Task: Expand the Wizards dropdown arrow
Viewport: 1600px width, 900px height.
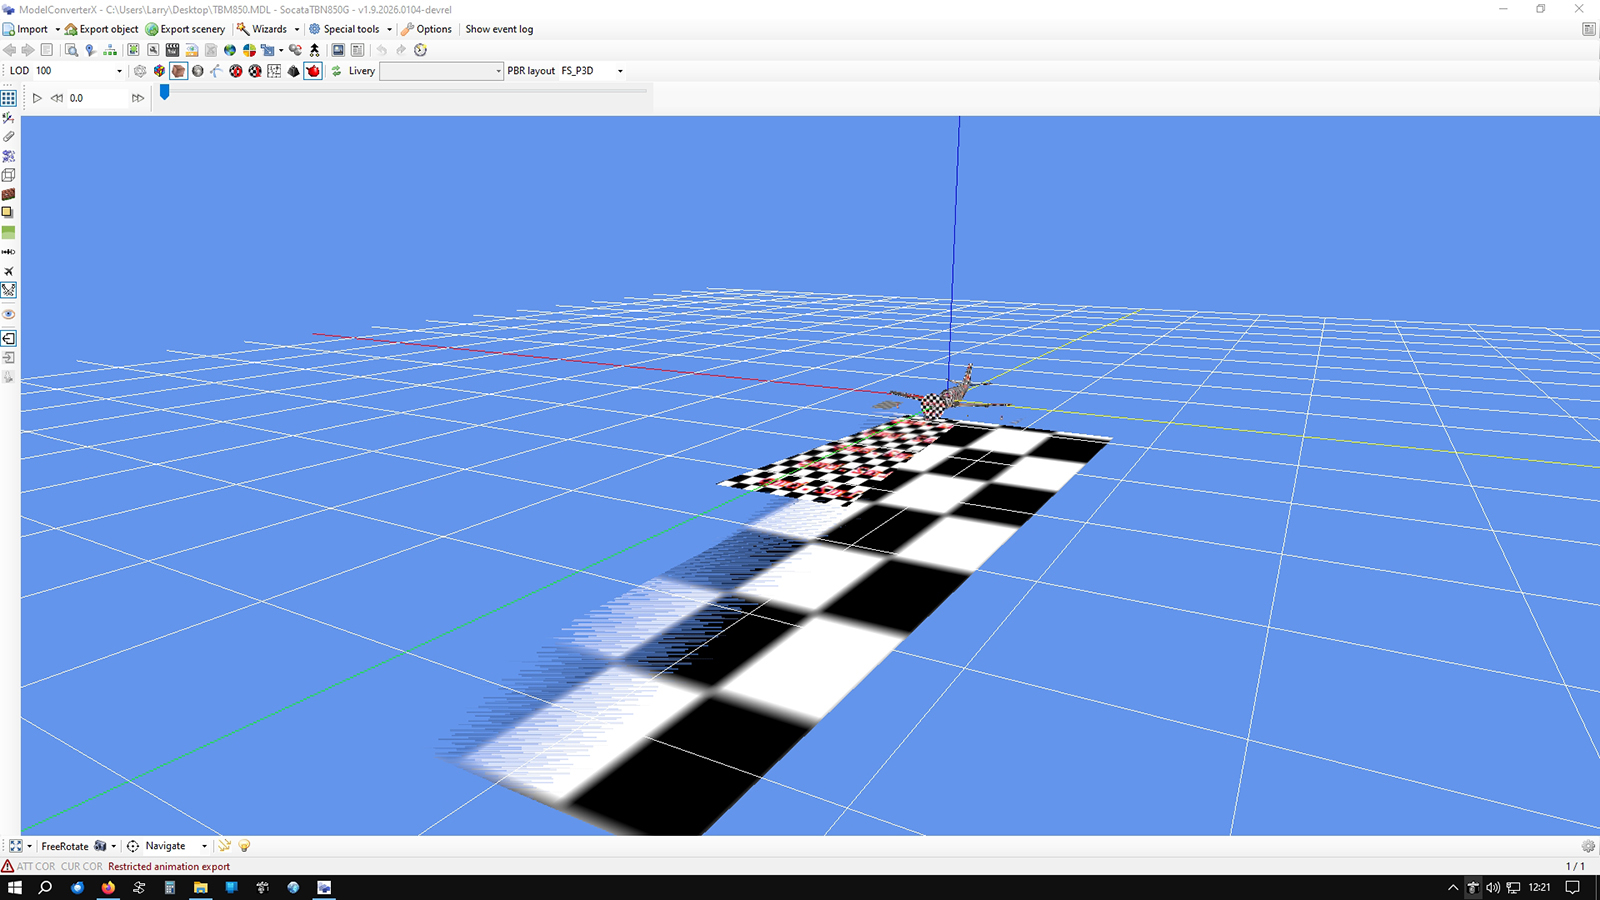Action: coord(296,29)
